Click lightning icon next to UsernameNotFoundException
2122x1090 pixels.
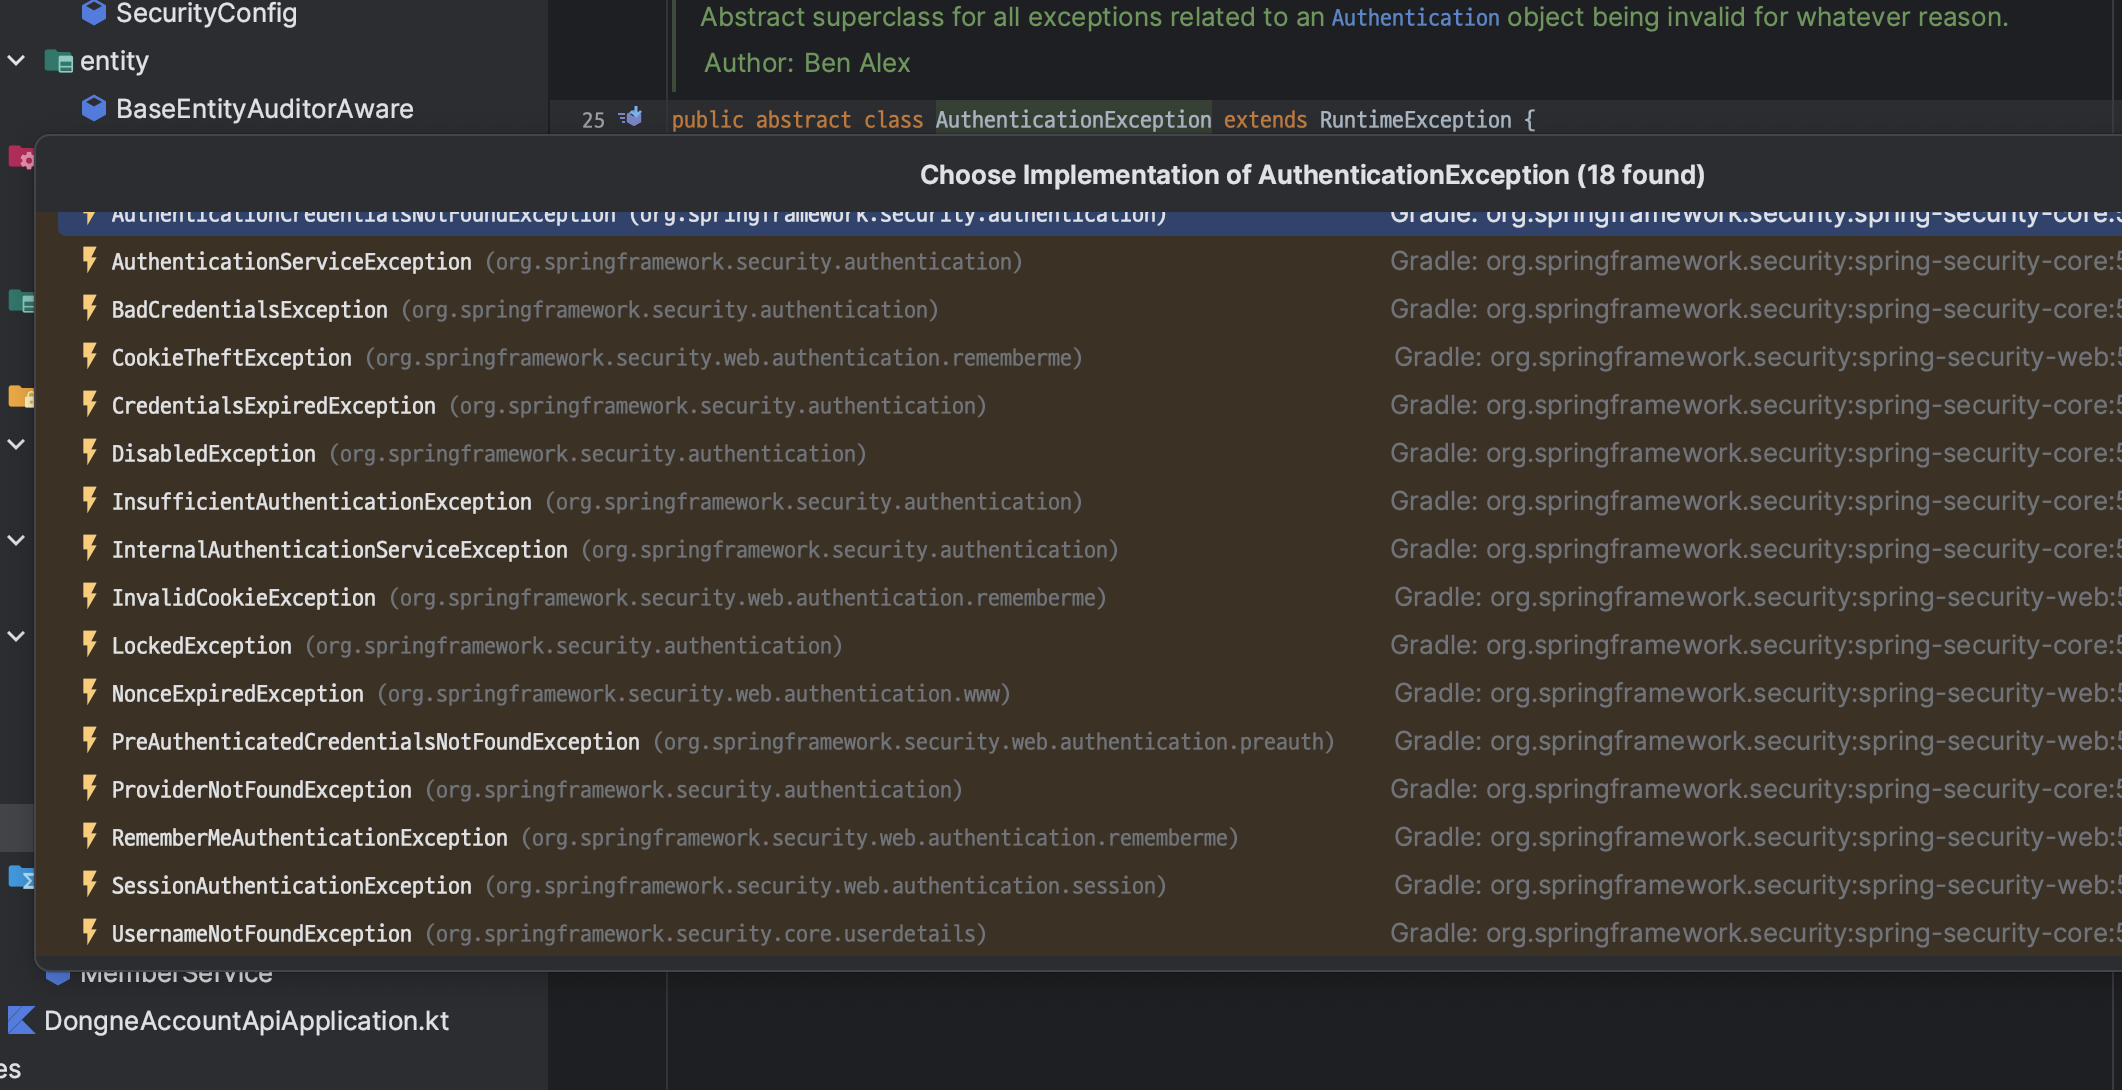90,933
